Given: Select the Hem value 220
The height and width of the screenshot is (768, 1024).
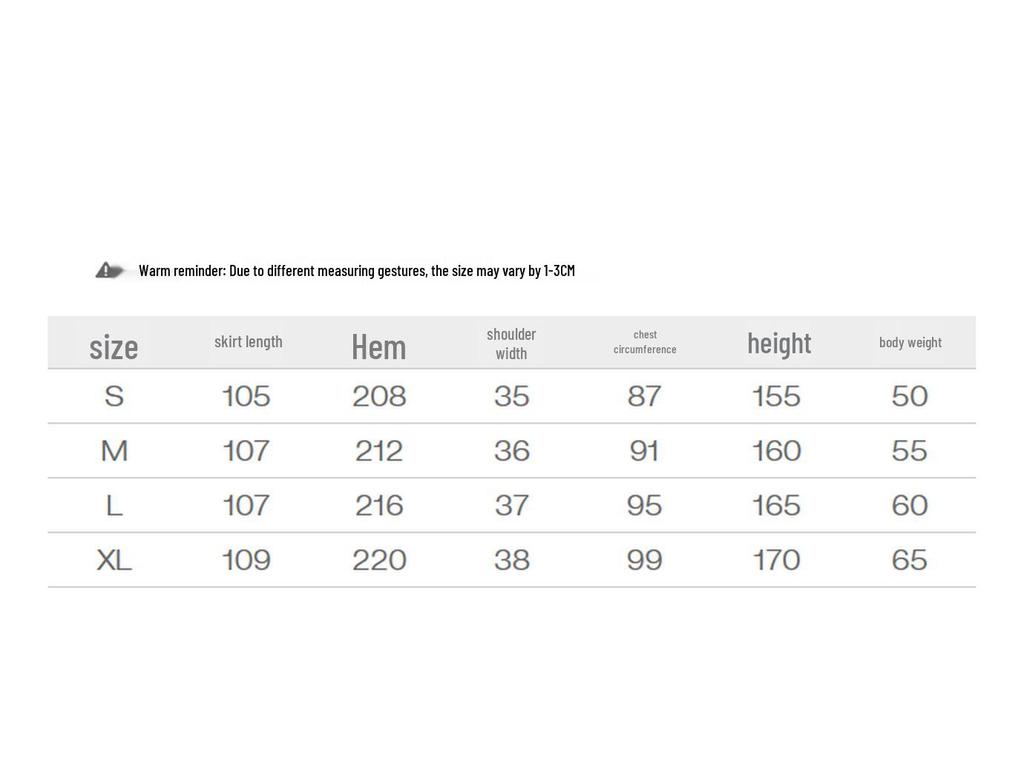Looking at the screenshot, I should coord(379,560).
